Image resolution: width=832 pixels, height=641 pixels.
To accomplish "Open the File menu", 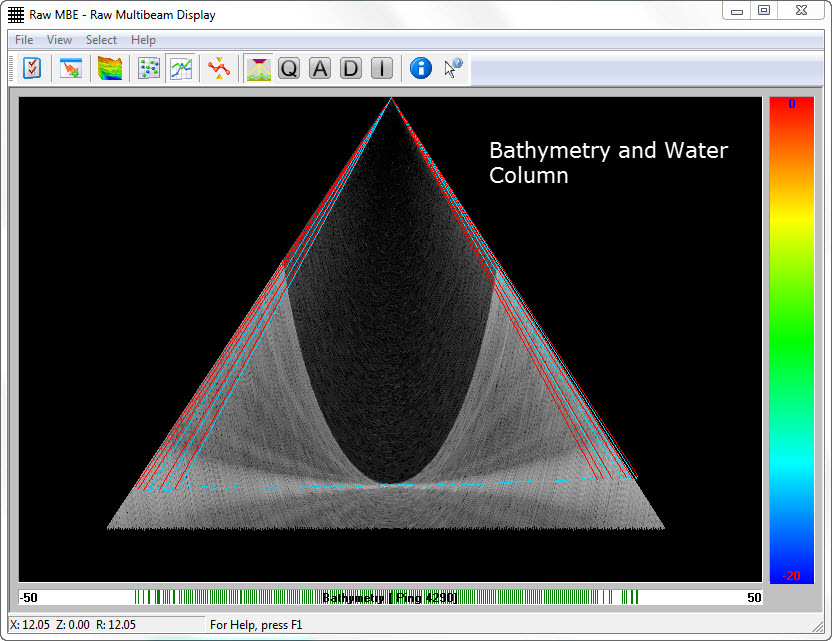I will (24, 40).
